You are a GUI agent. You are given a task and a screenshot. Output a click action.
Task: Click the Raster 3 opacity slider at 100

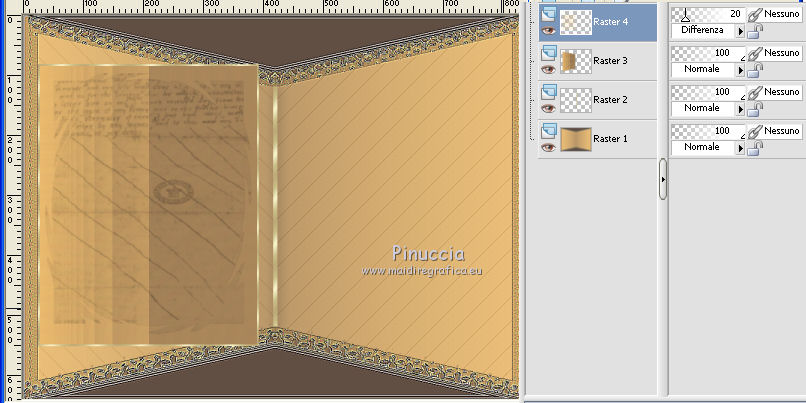click(x=708, y=53)
